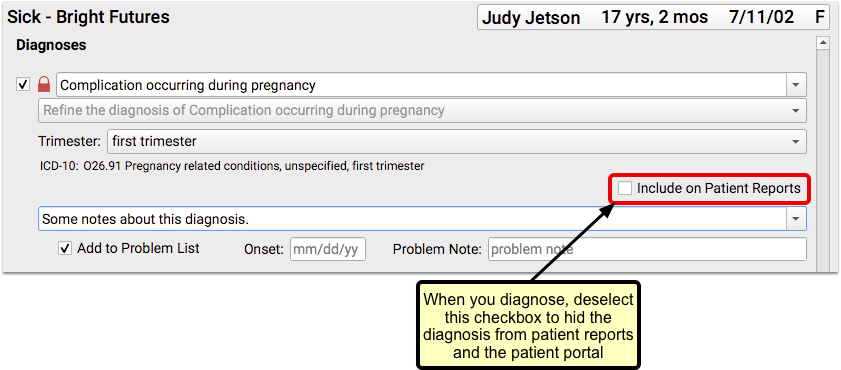Expand the Refine the diagnosis dropdown arrow
This screenshot has width=841, height=370.
(796, 110)
